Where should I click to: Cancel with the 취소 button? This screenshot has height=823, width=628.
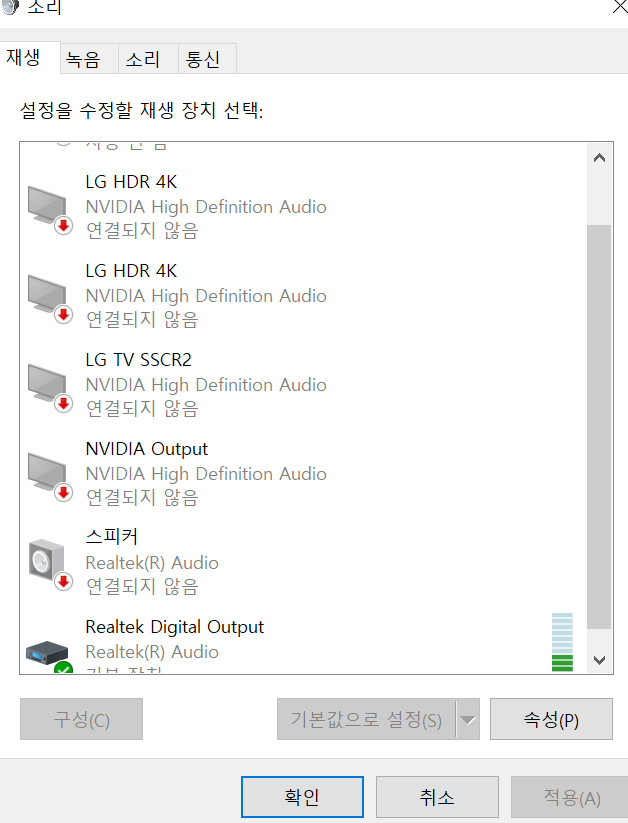437,797
